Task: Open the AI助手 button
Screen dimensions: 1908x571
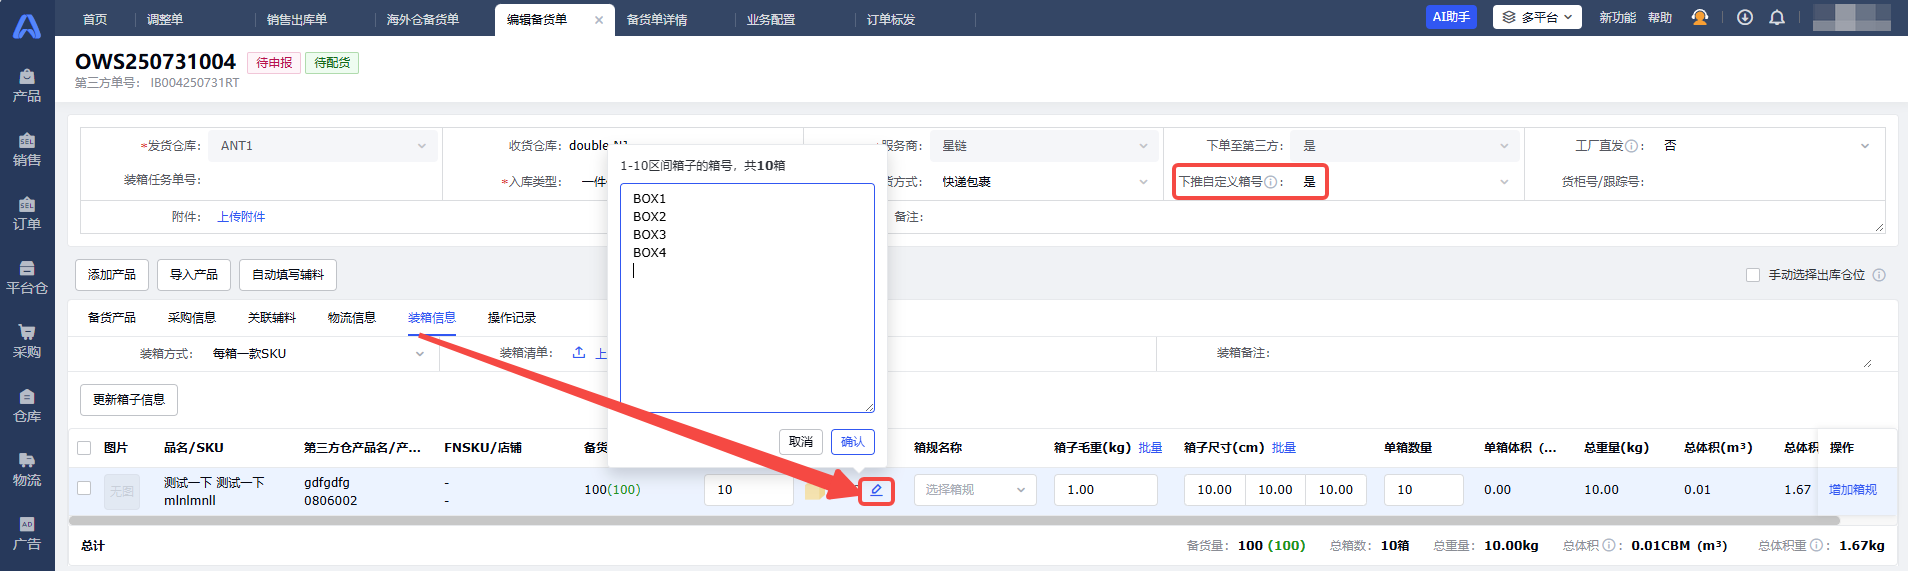Action: pos(1451,17)
